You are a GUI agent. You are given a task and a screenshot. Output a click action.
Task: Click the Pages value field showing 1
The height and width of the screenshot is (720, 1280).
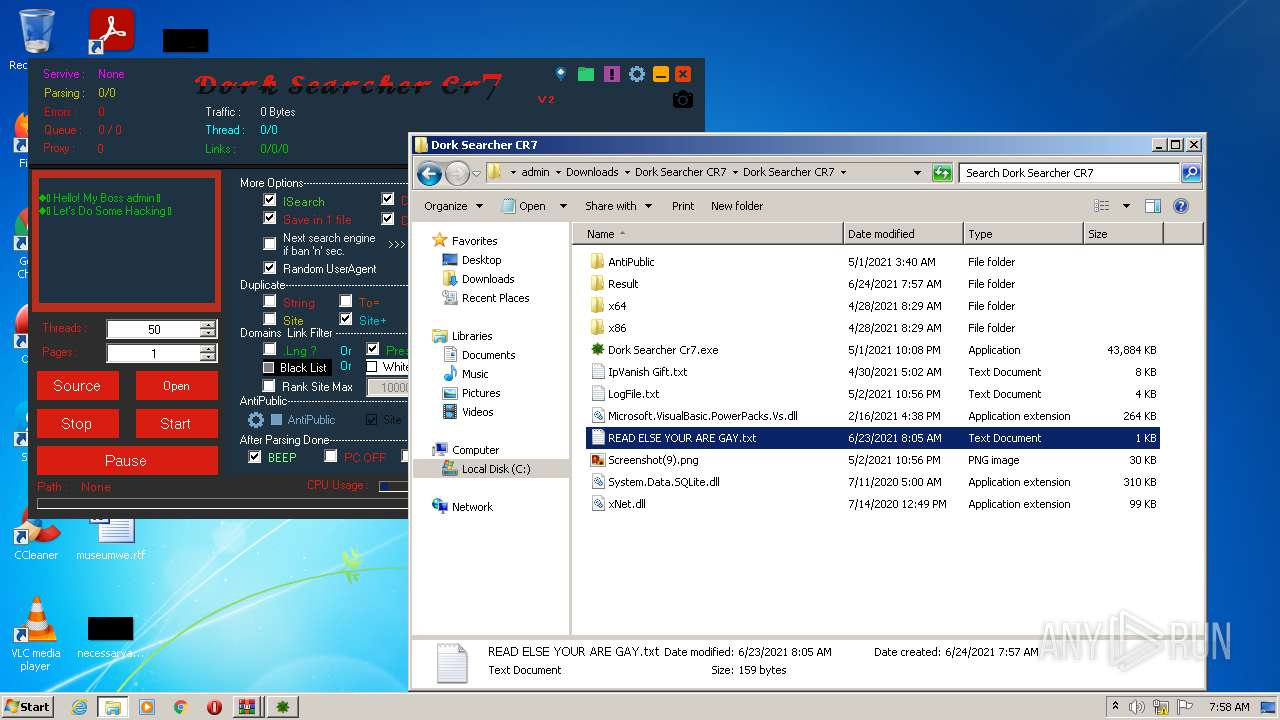153,353
